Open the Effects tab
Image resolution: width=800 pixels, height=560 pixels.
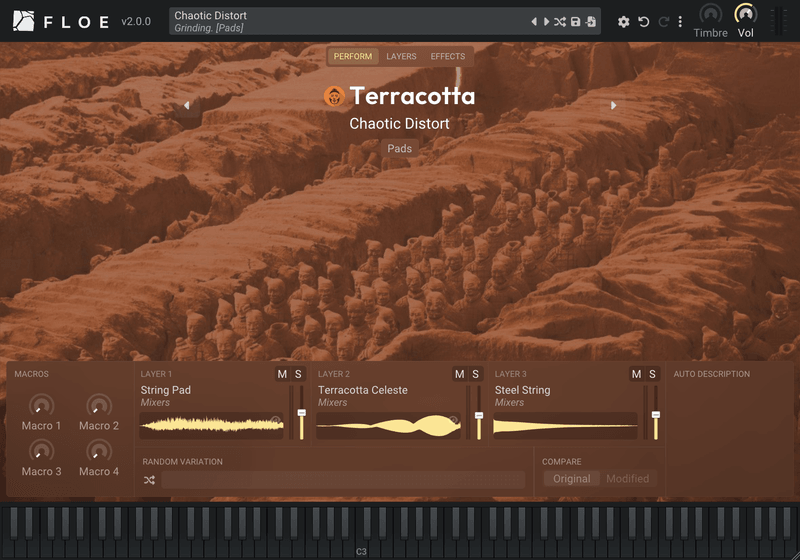click(447, 56)
